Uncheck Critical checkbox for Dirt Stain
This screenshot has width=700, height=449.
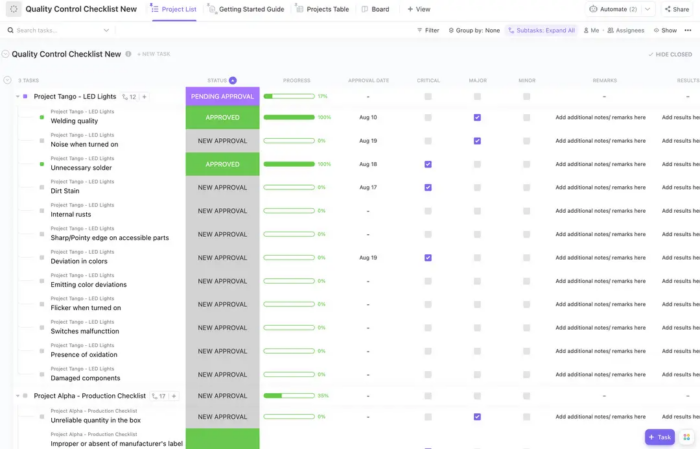click(428, 187)
